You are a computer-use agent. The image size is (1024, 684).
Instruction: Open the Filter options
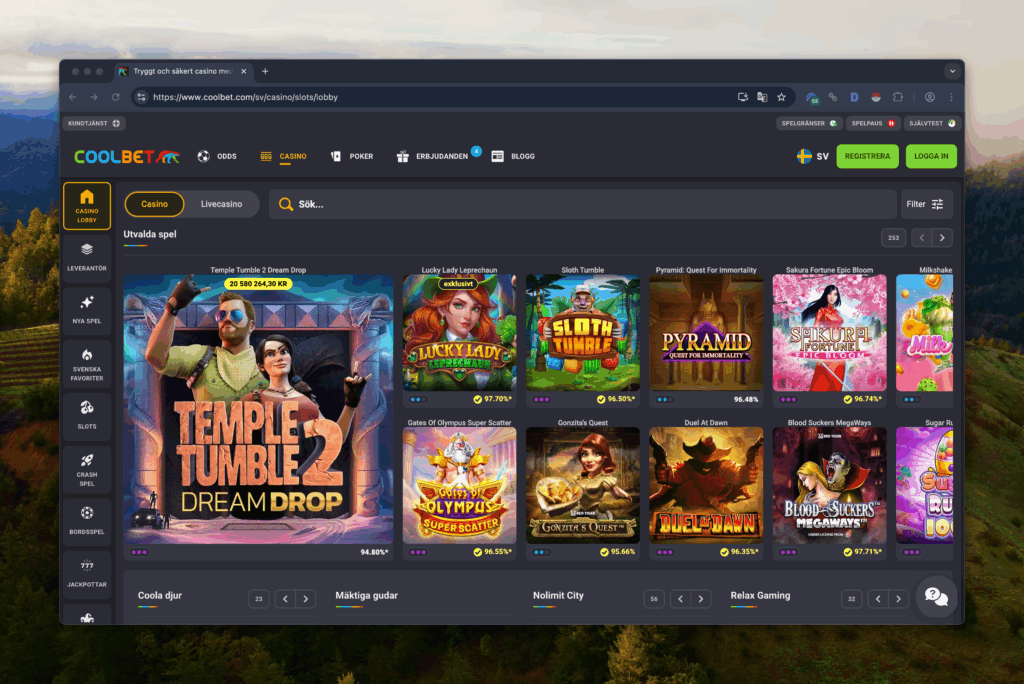click(925, 204)
